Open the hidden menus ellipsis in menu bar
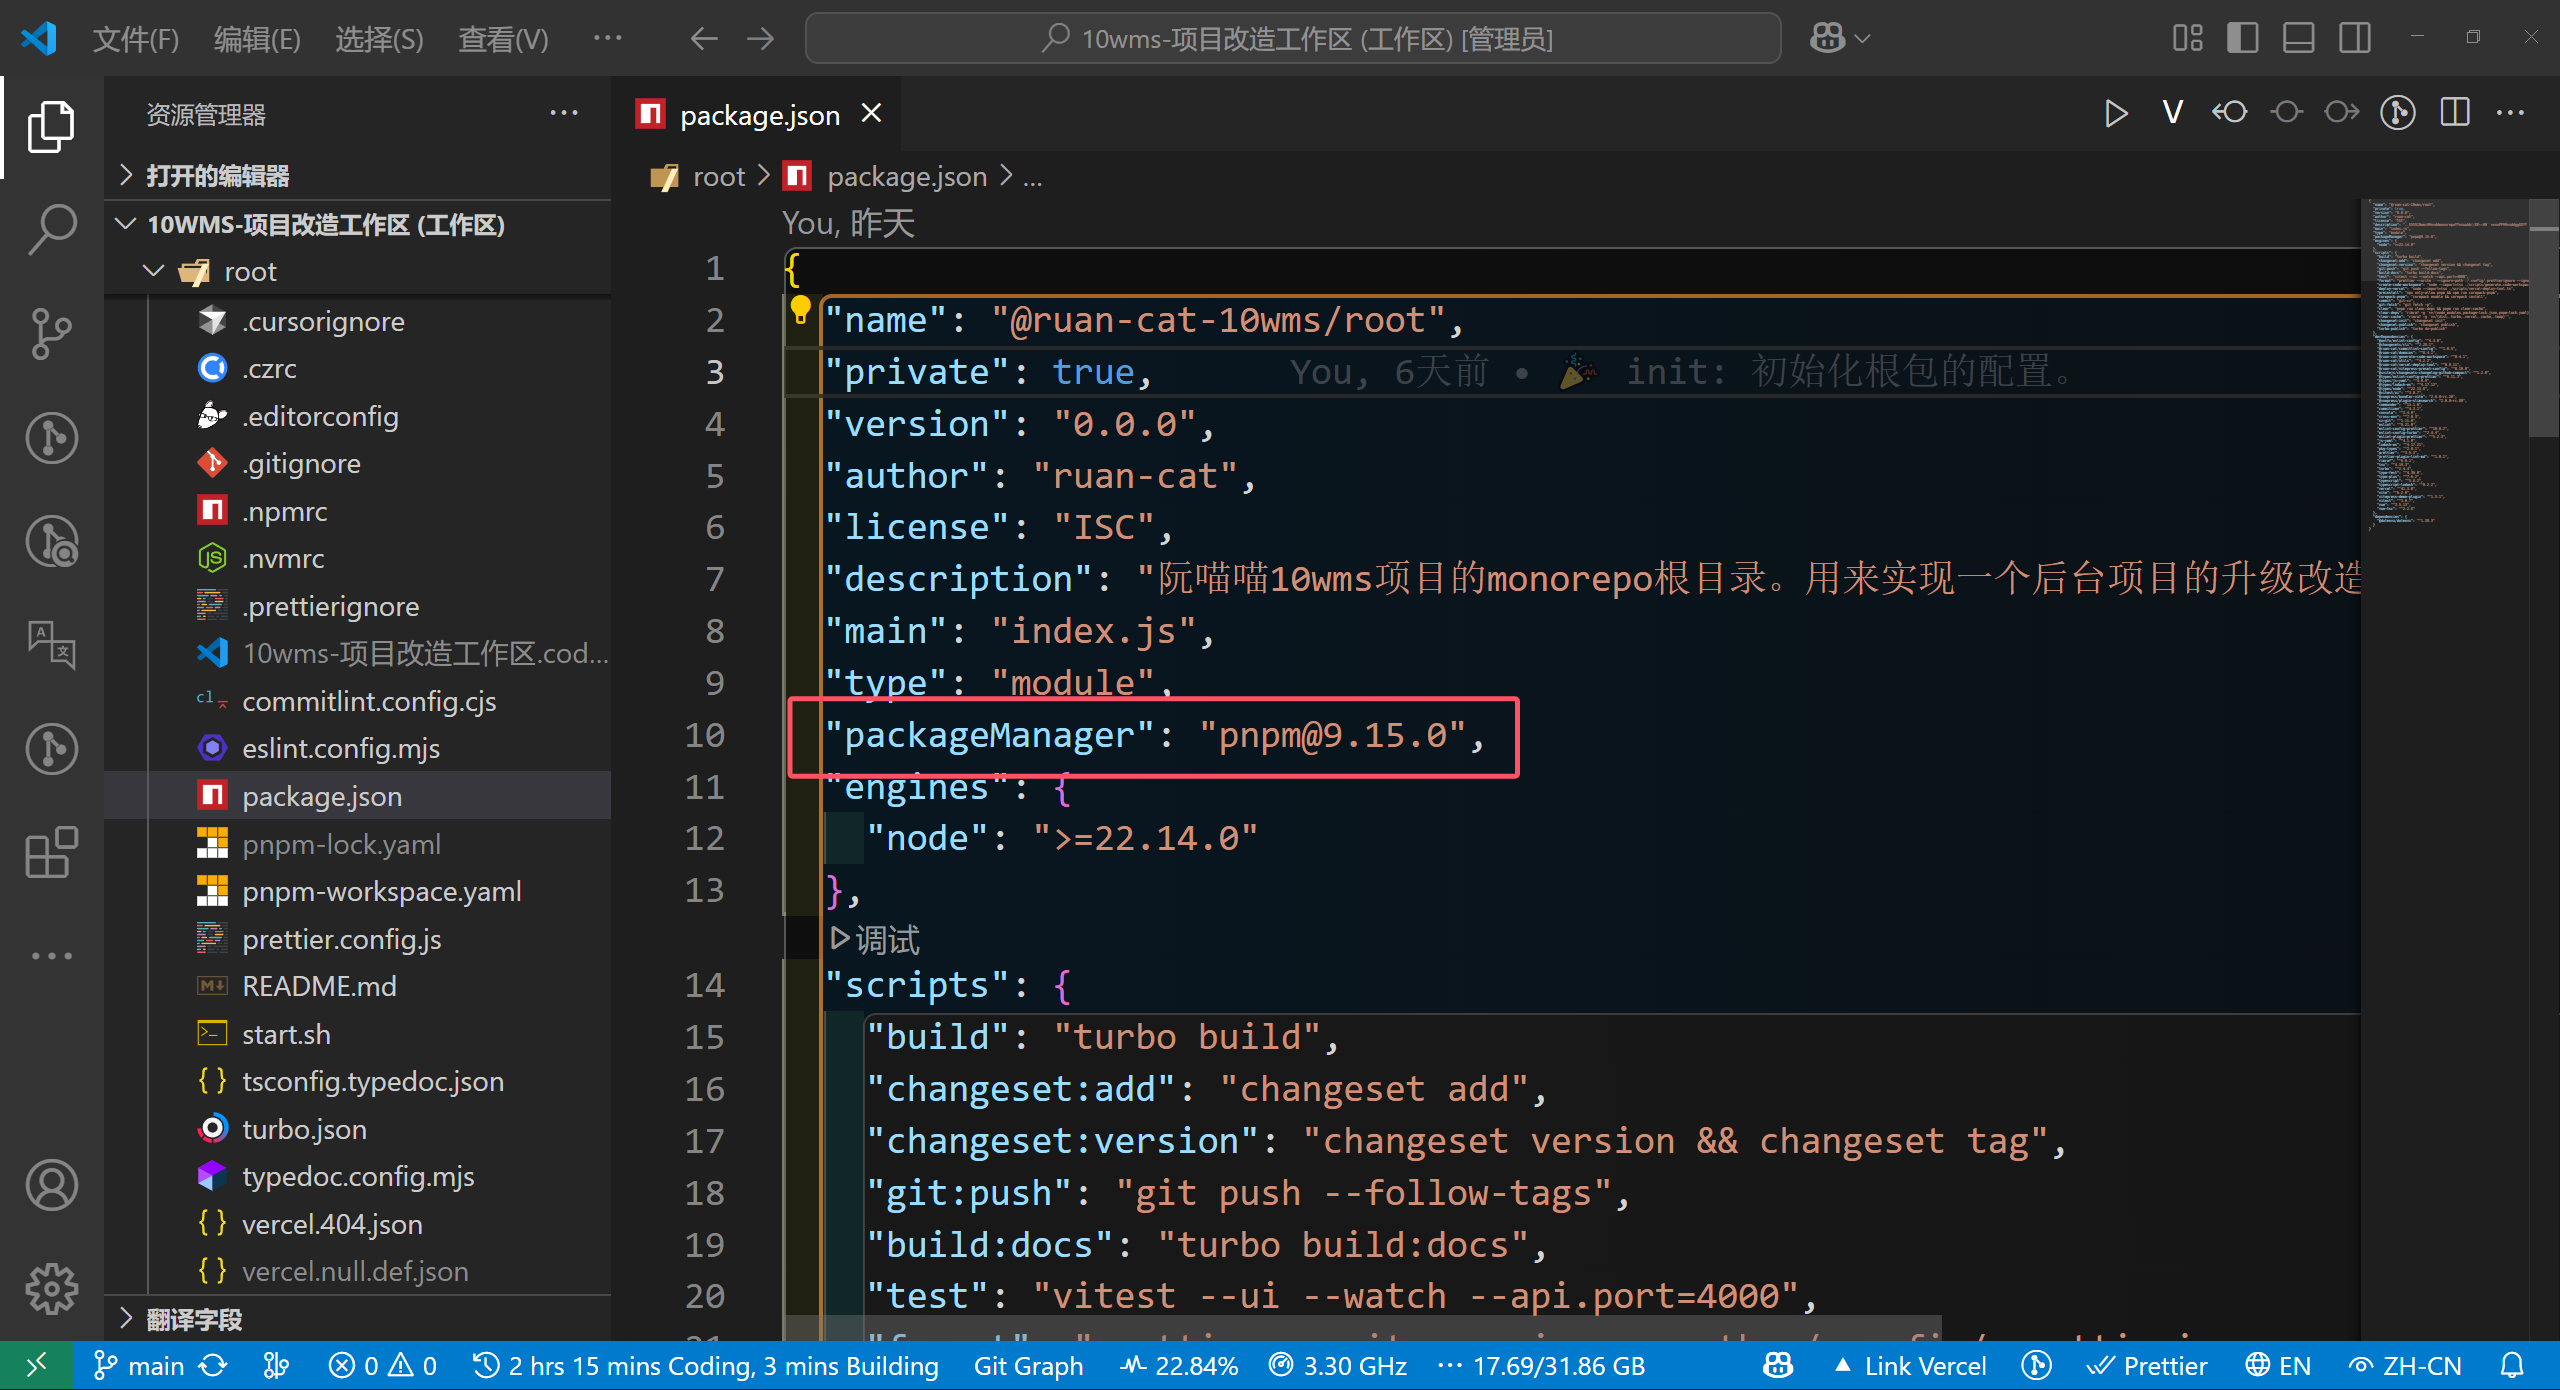 coord(608,38)
